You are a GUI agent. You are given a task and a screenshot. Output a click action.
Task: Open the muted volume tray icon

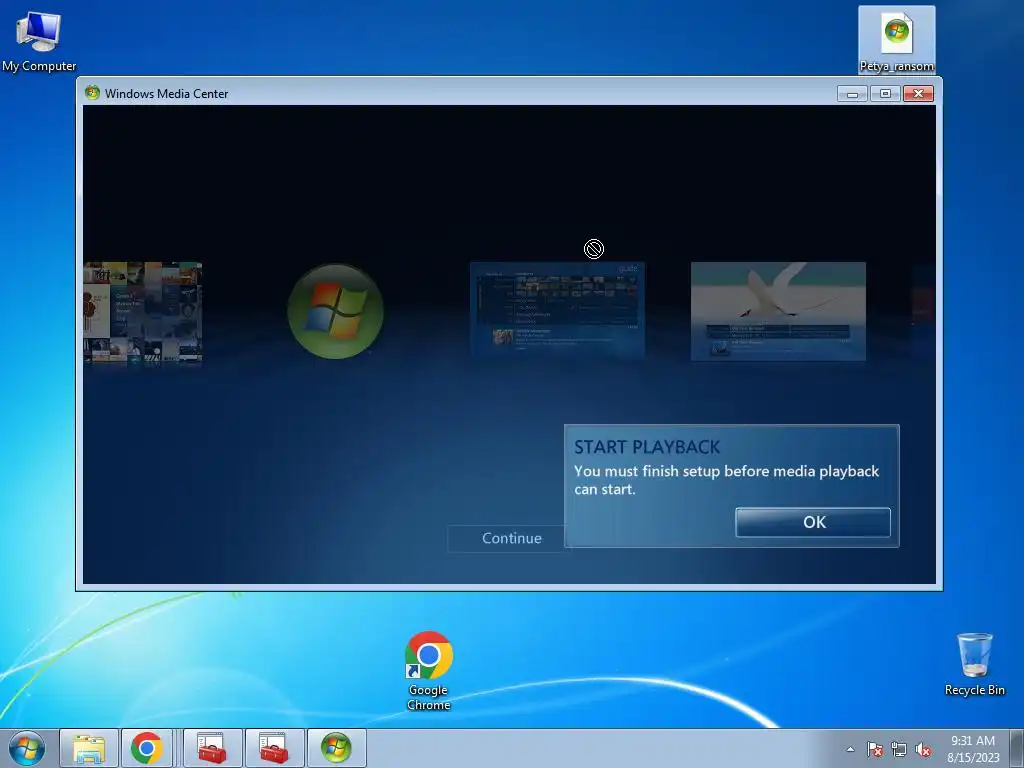point(923,749)
